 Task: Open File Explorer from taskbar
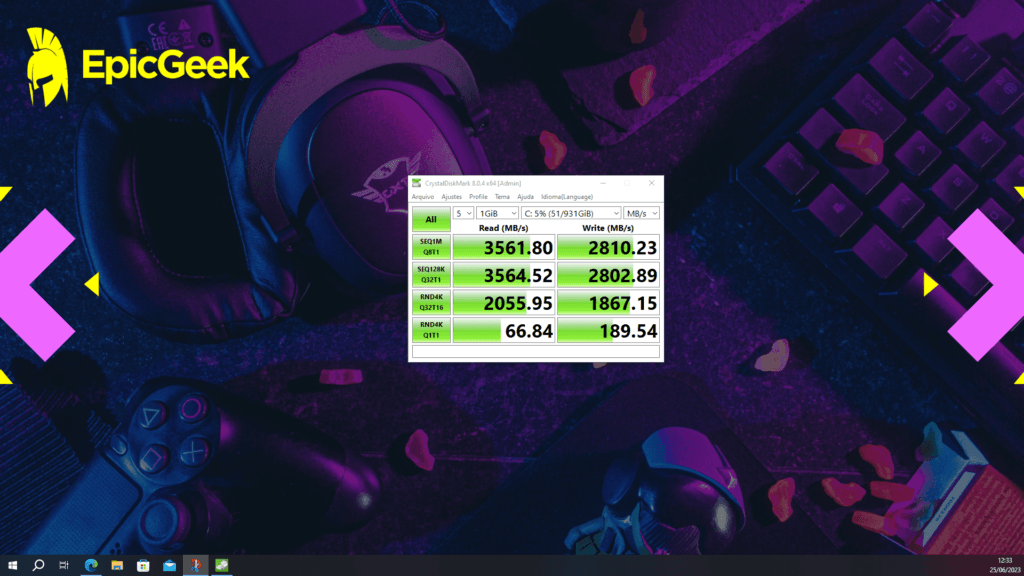click(x=117, y=565)
